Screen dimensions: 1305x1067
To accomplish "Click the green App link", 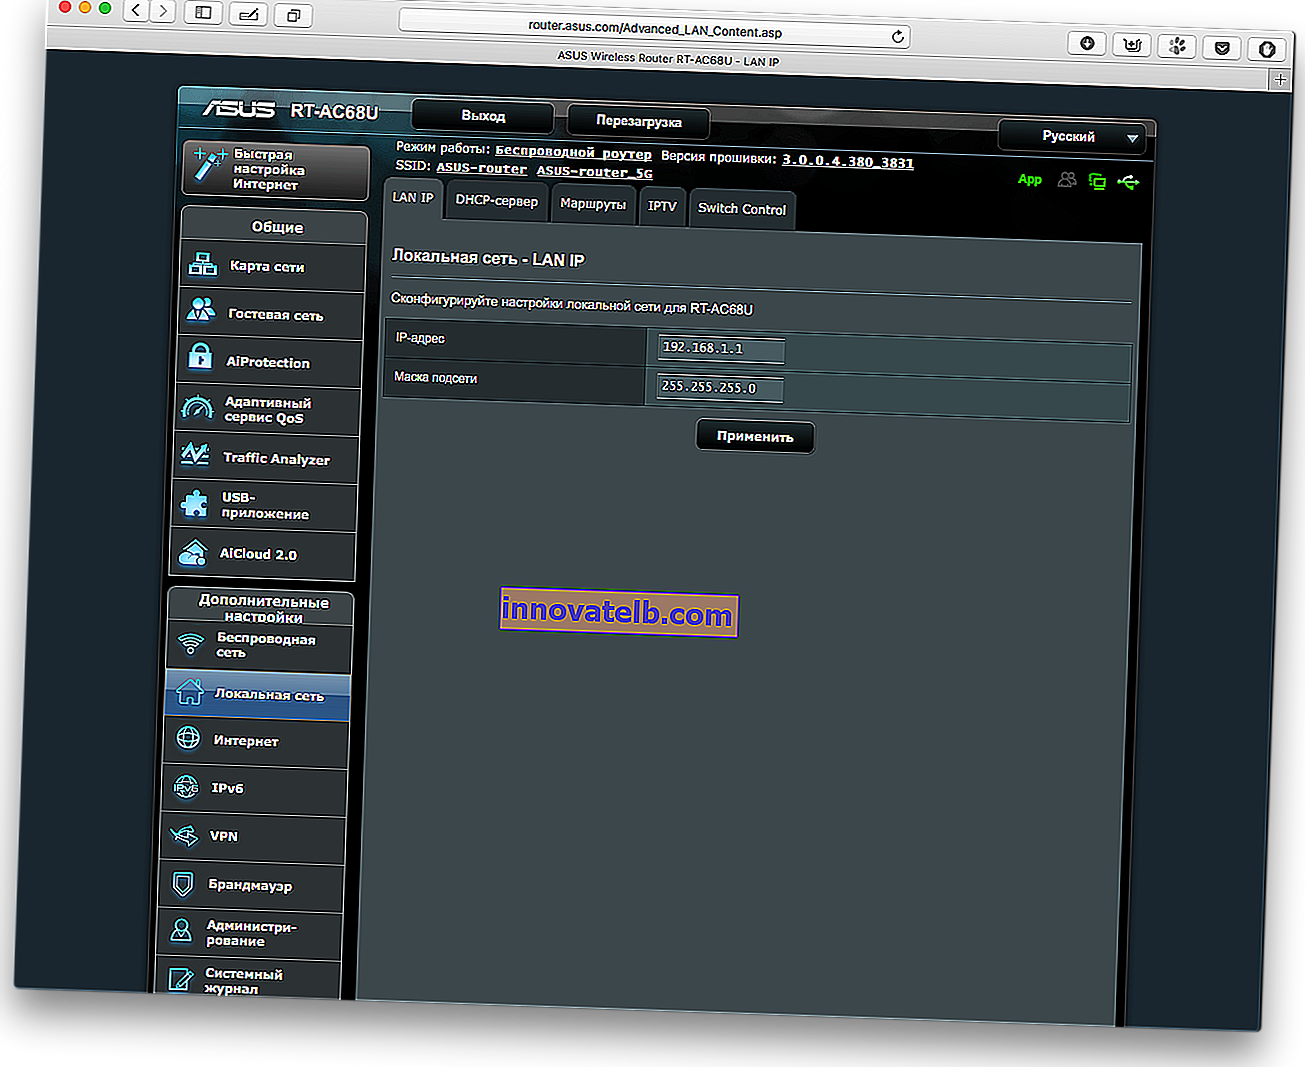I will pyautogui.click(x=1030, y=179).
